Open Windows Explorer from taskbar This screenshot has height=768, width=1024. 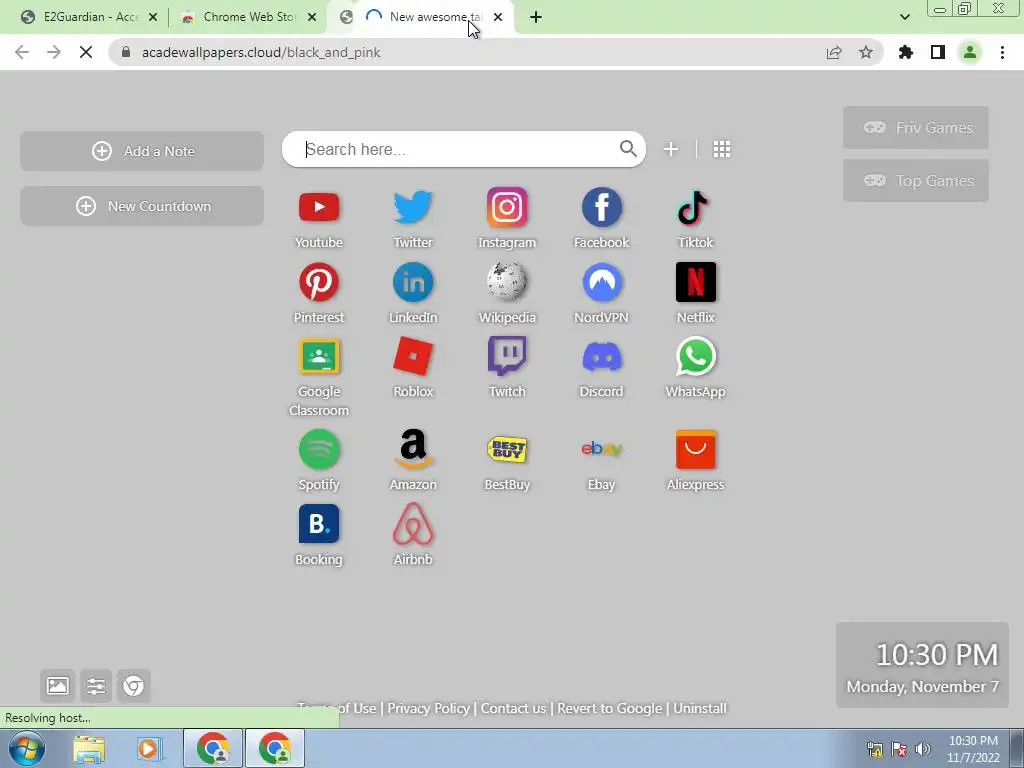(x=89, y=748)
